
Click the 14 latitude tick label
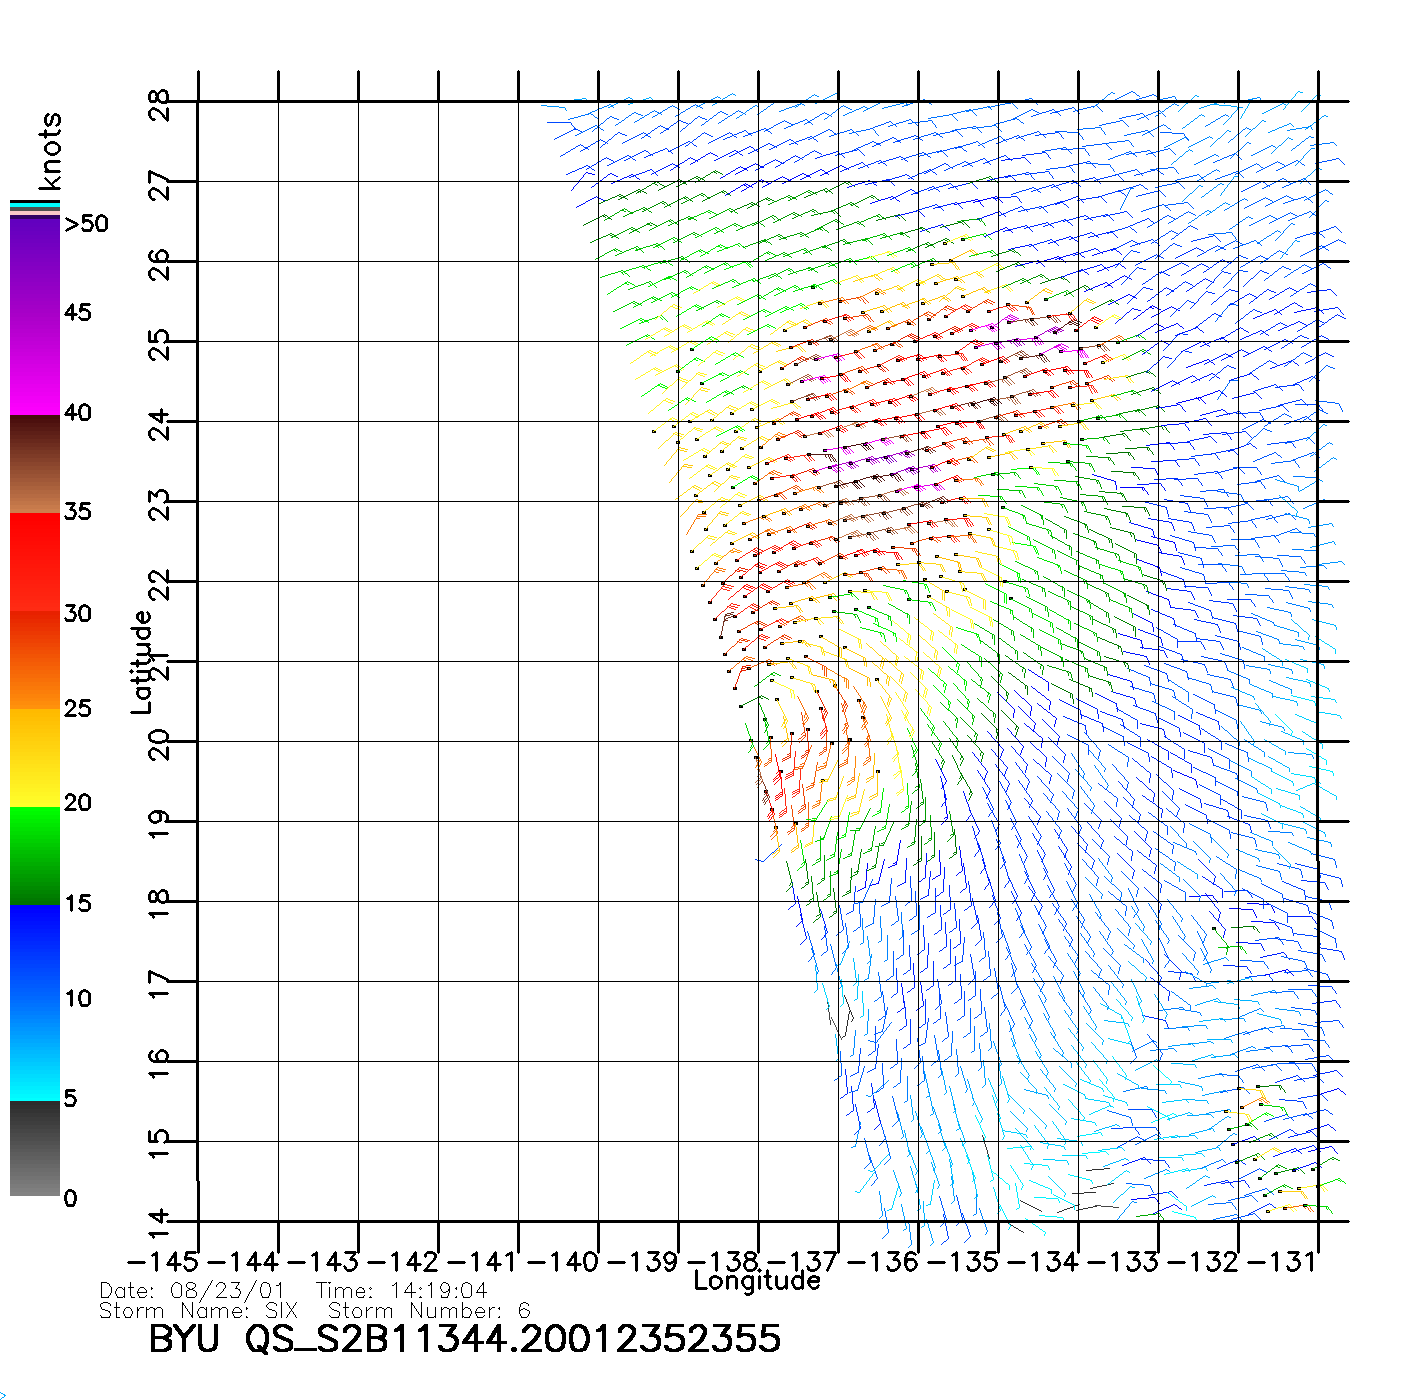tap(160, 1222)
